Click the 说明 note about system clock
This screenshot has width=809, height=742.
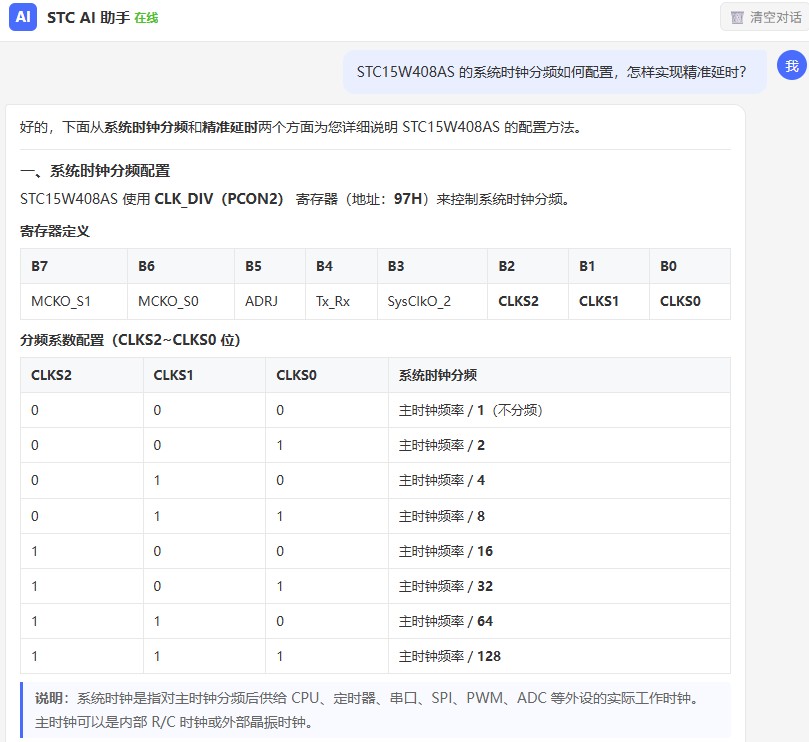point(376,710)
